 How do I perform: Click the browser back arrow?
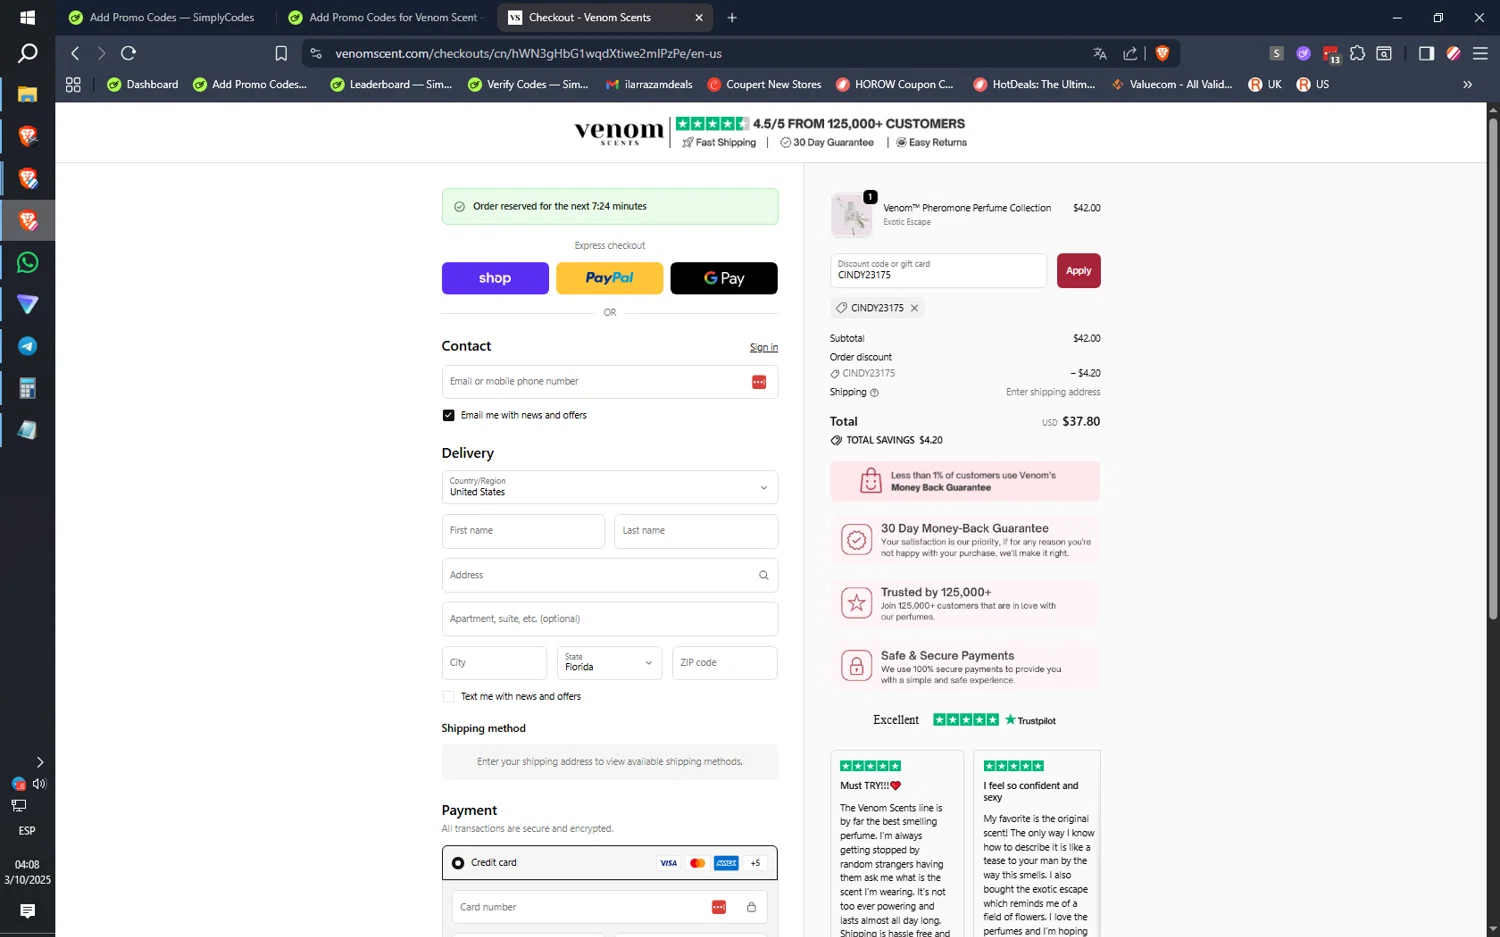tap(75, 53)
